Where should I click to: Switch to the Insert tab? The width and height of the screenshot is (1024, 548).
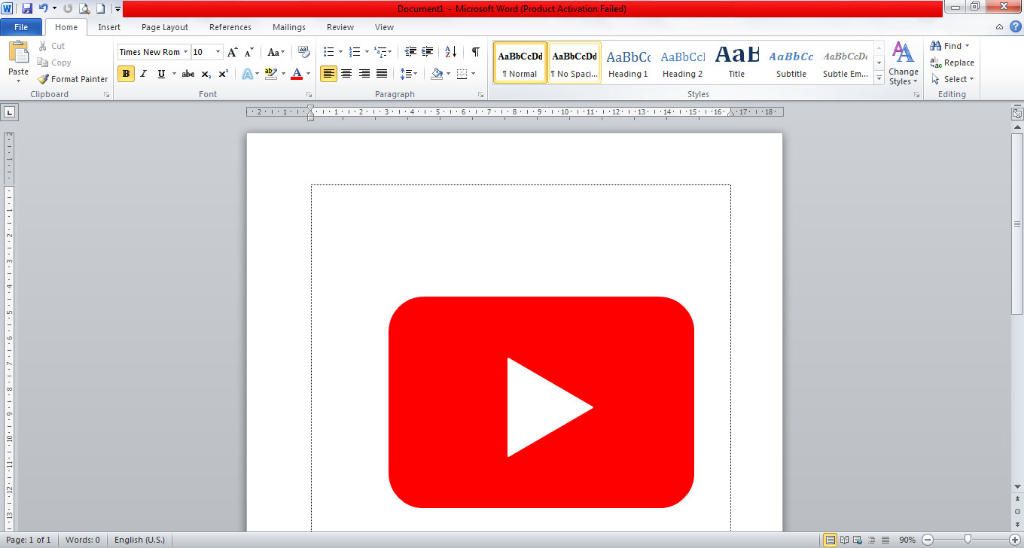pyautogui.click(x=109, y=27)
